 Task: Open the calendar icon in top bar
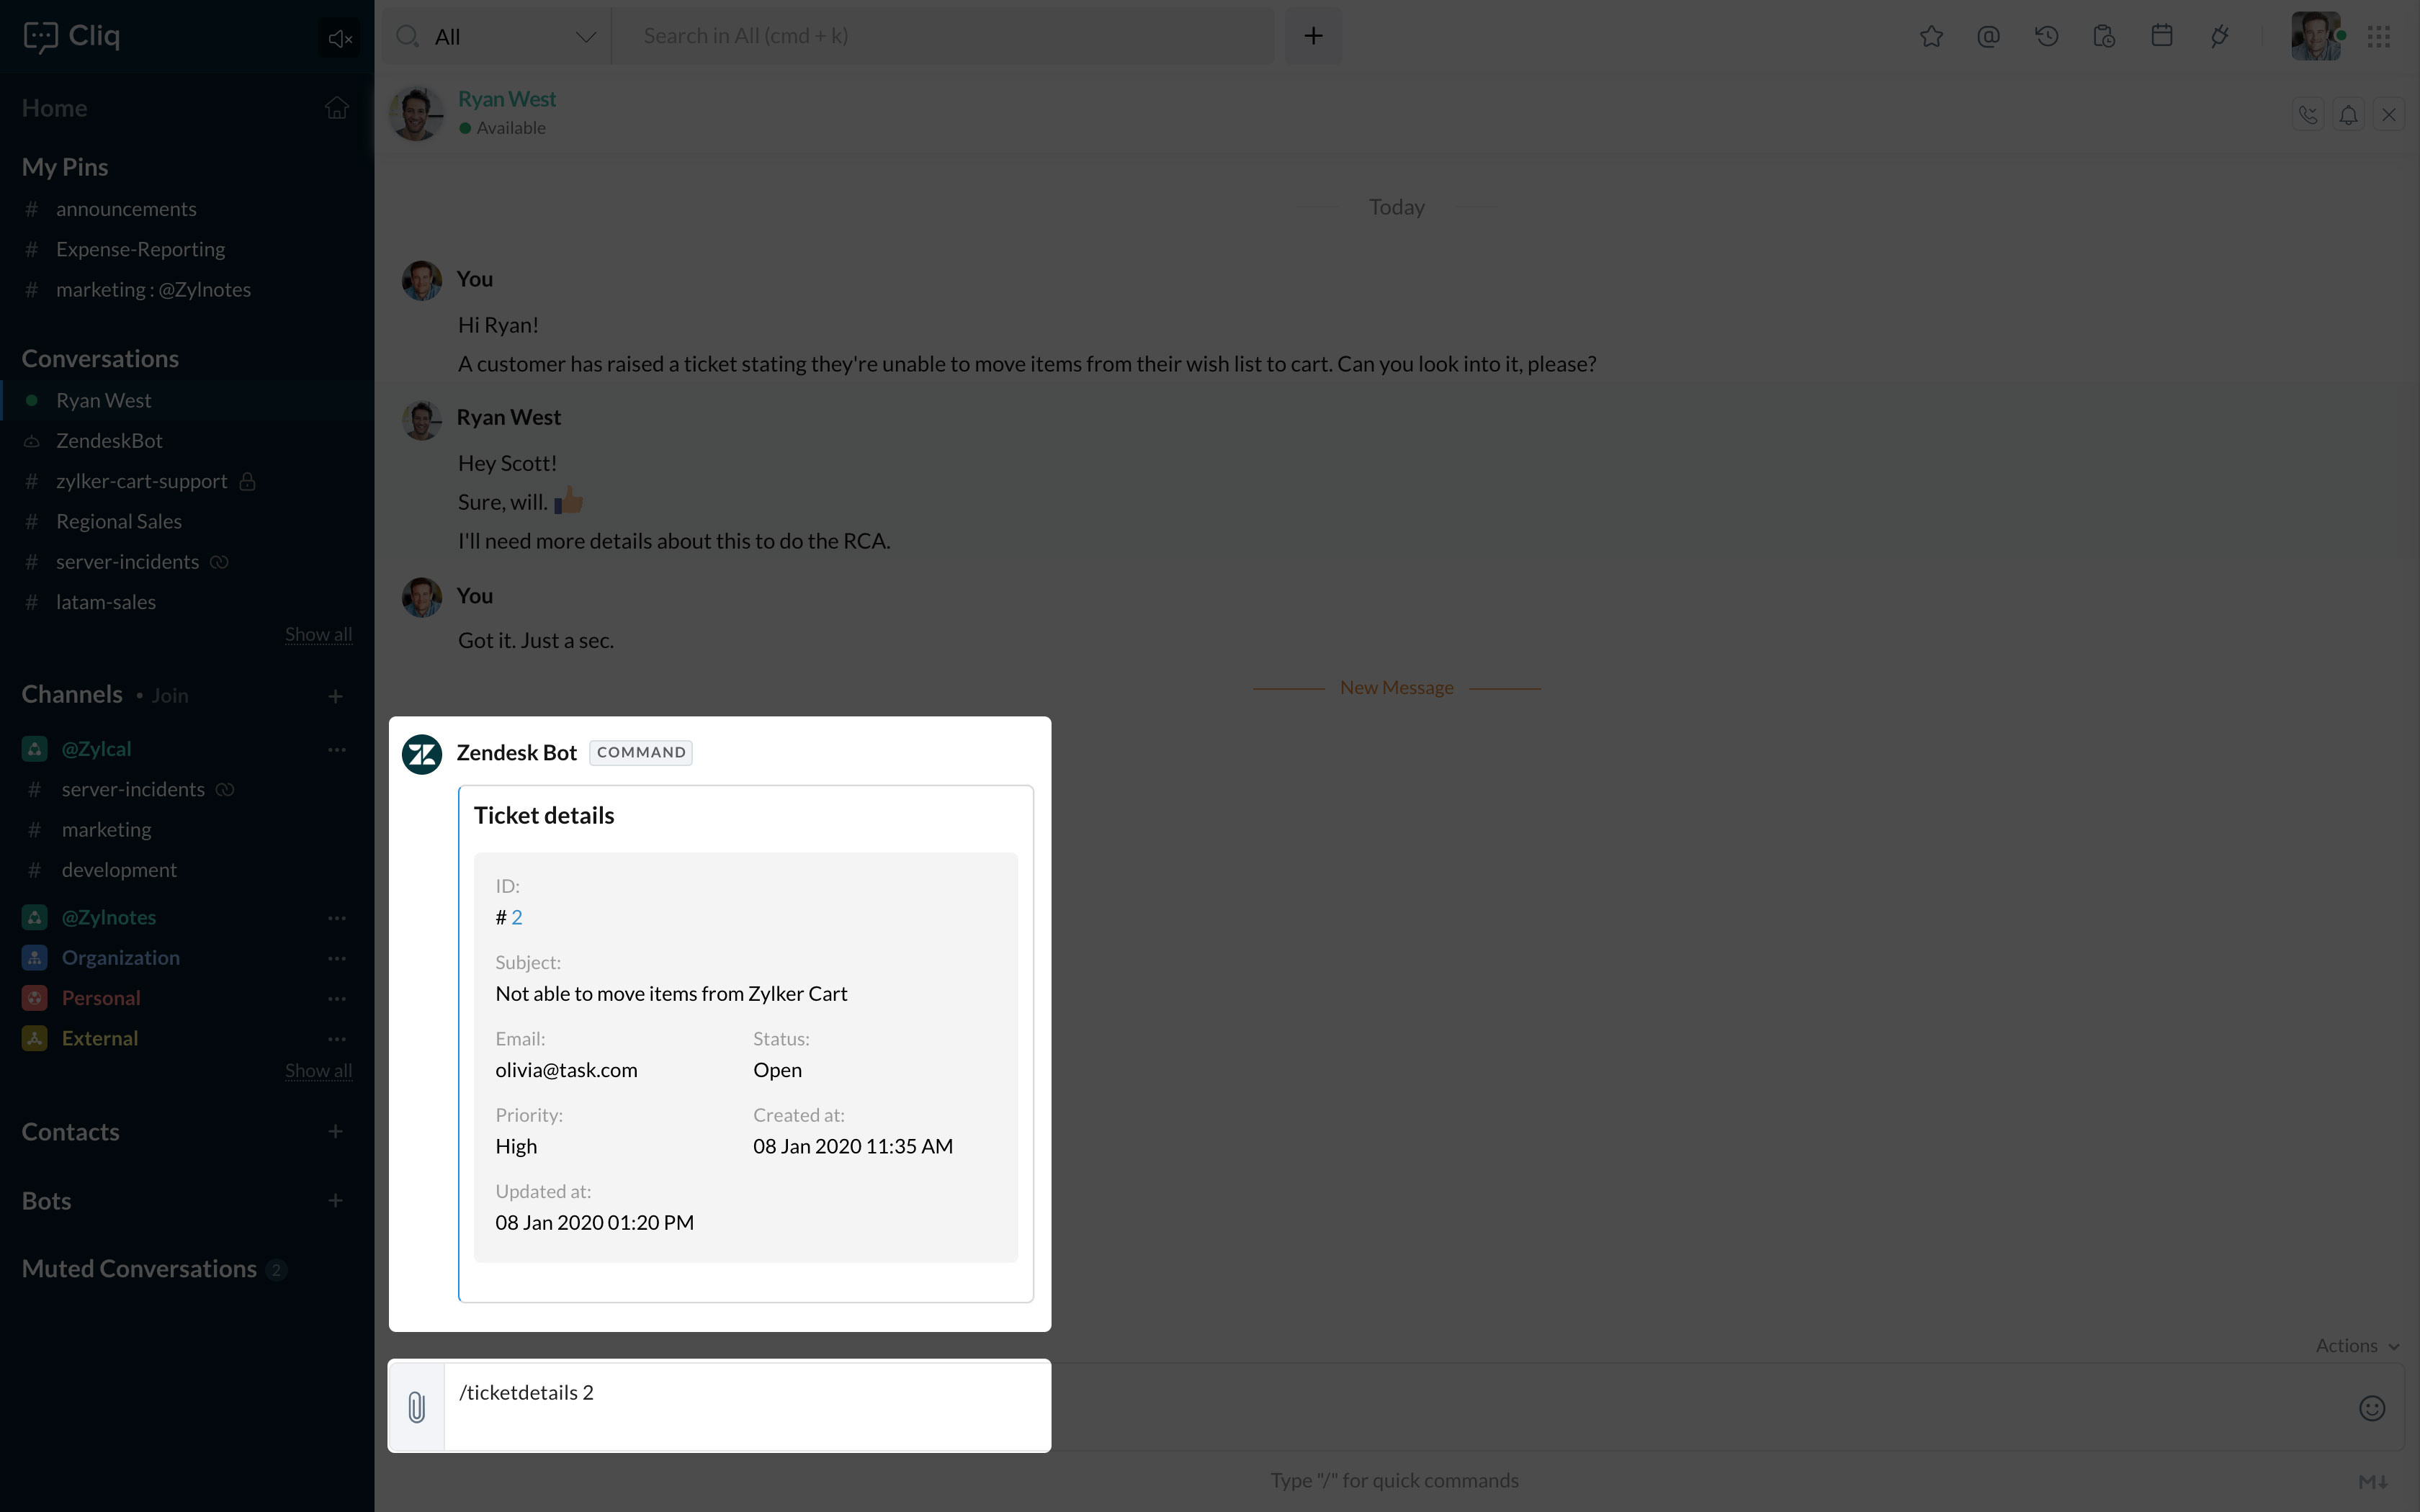coord(2161,37)
